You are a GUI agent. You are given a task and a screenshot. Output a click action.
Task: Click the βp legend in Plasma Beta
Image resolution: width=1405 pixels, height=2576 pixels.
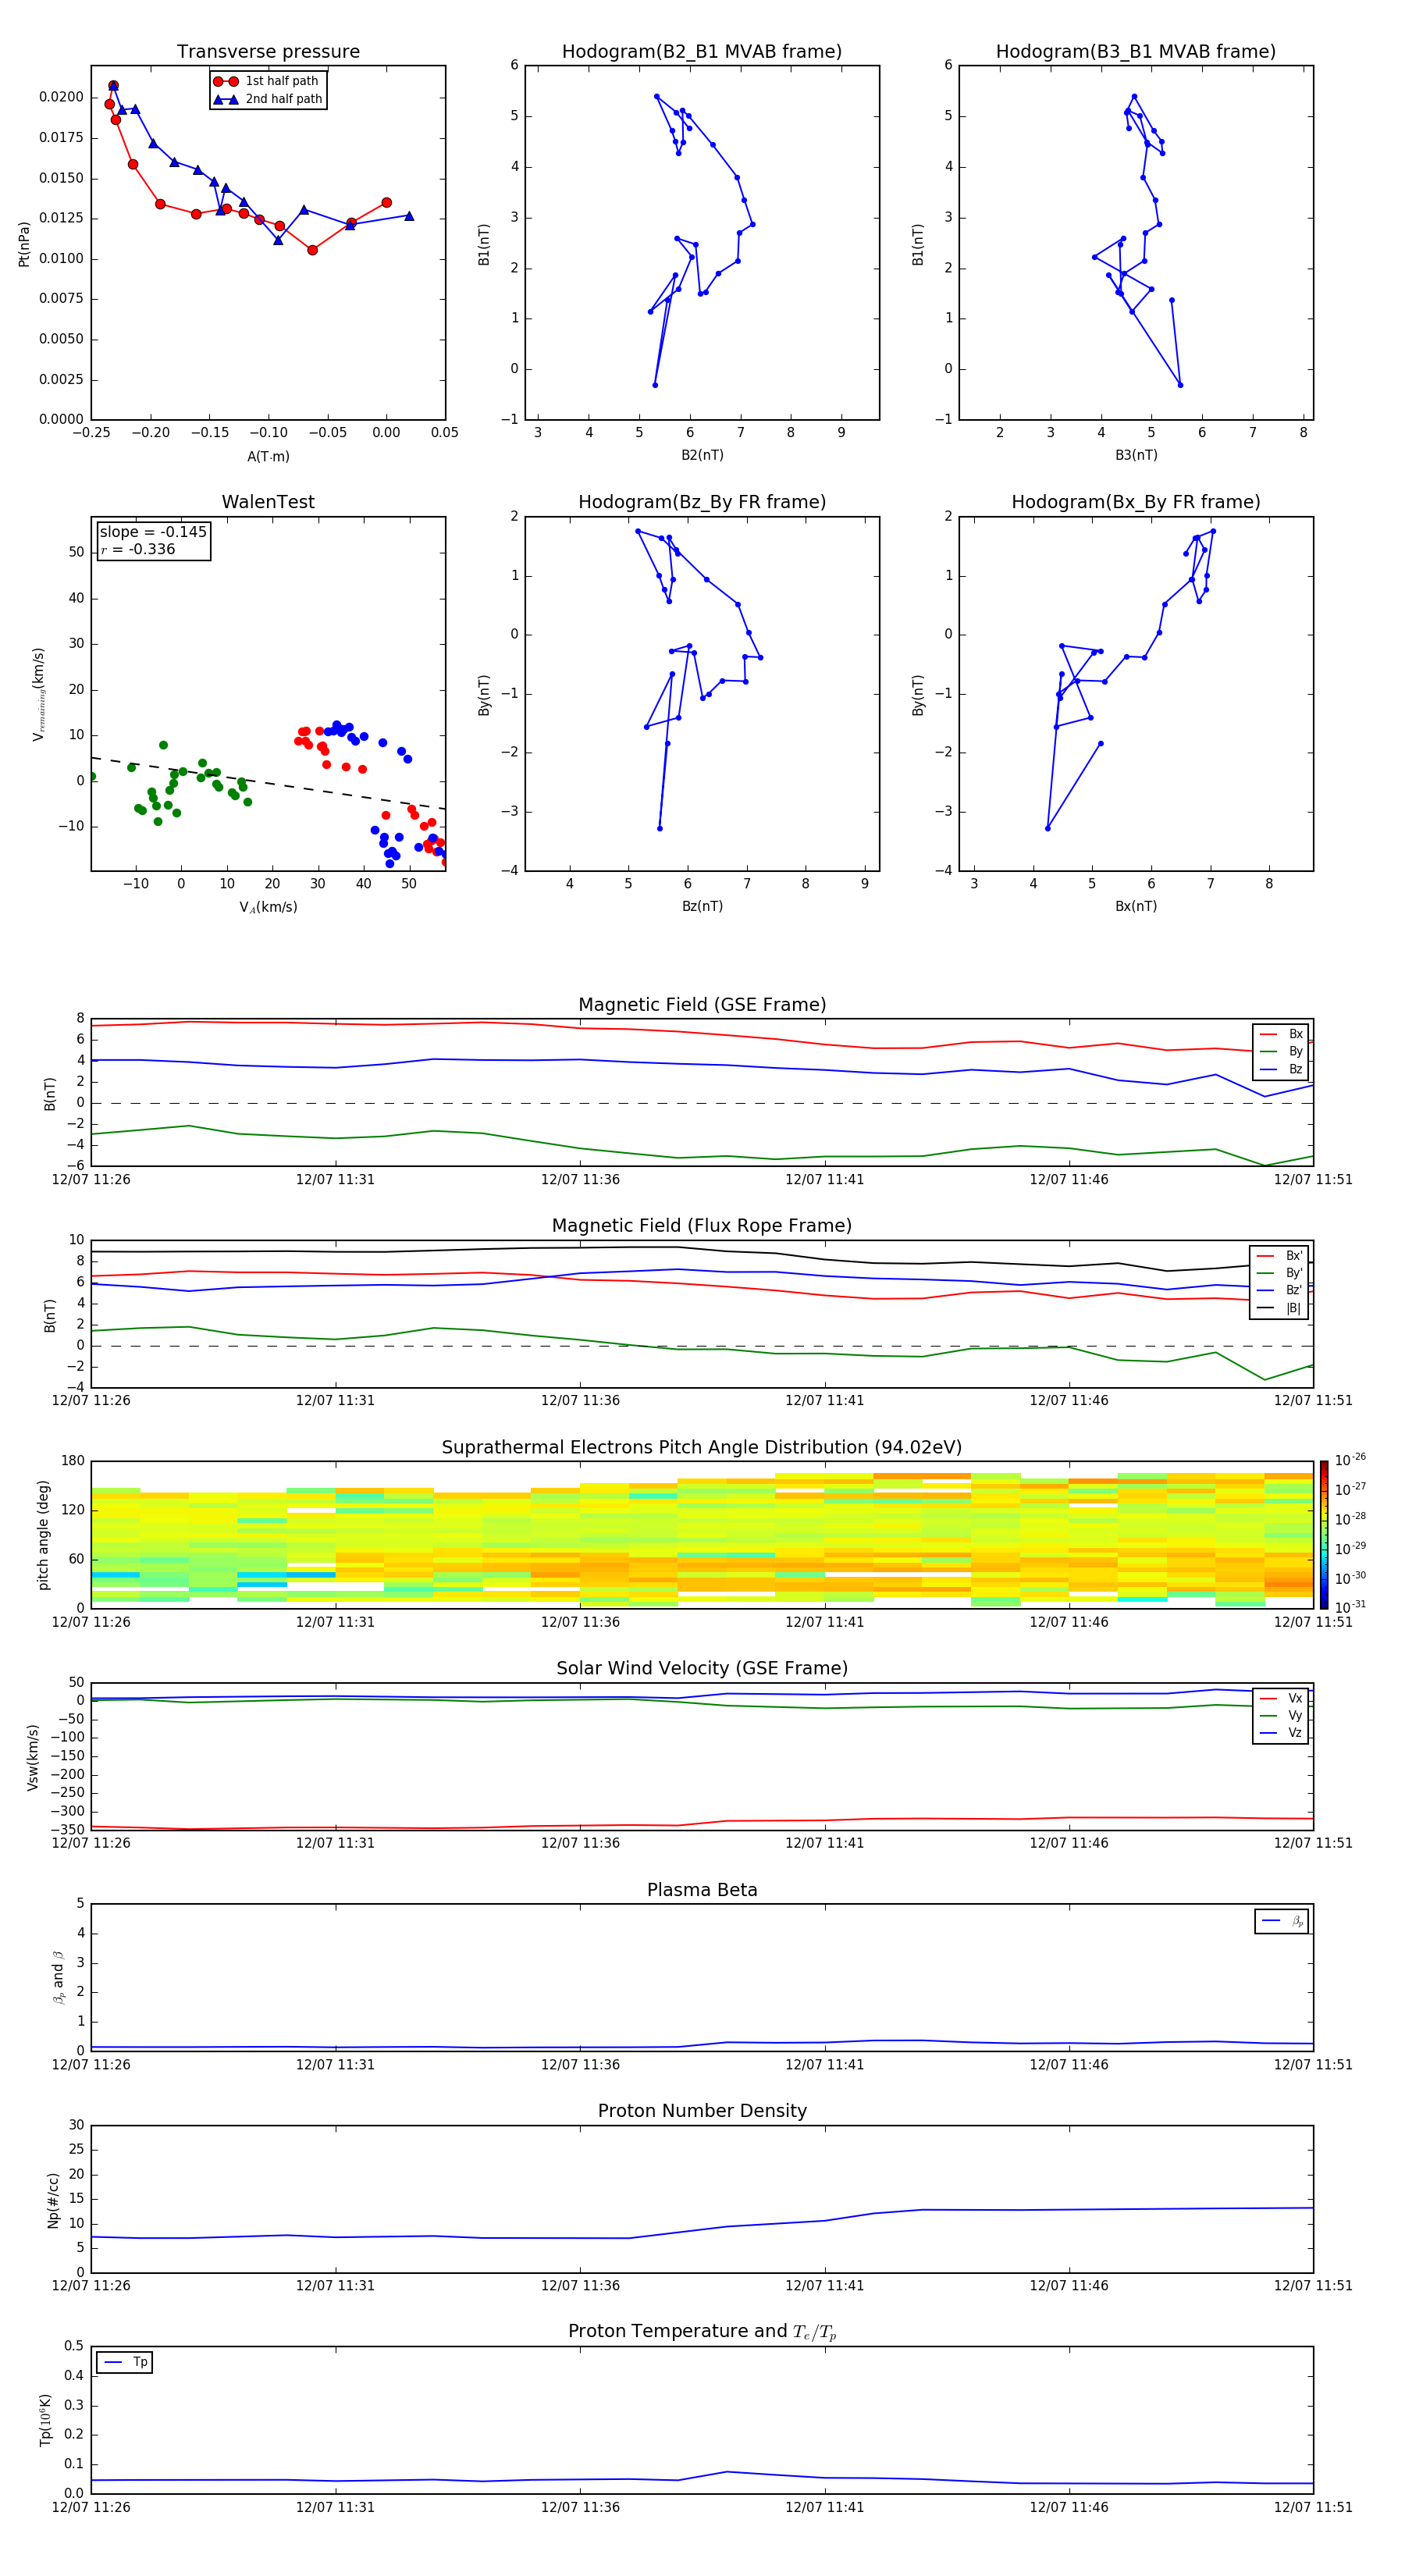[1282, 1921]
